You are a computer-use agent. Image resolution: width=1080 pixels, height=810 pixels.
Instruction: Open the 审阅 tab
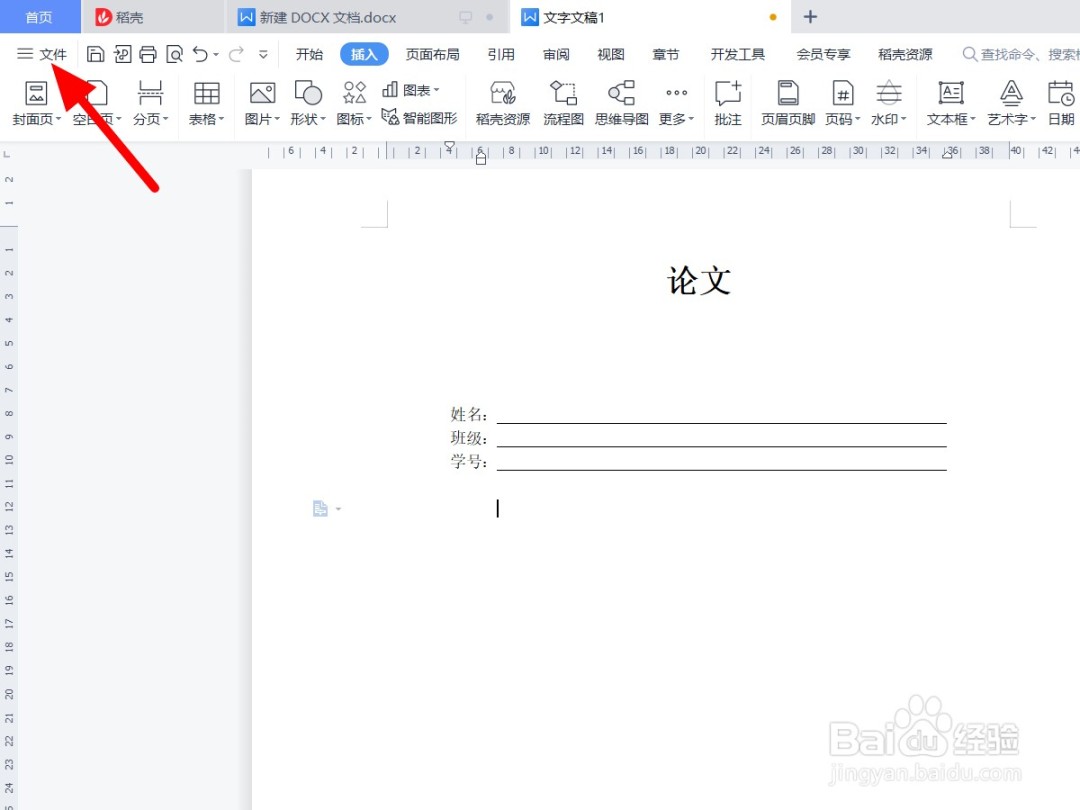[x=556, y=54]
